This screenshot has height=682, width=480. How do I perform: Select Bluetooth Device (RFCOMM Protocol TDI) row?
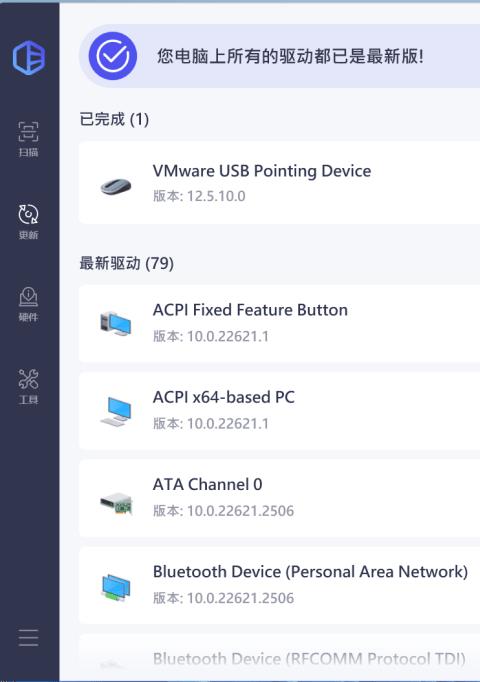pos(279,658)
